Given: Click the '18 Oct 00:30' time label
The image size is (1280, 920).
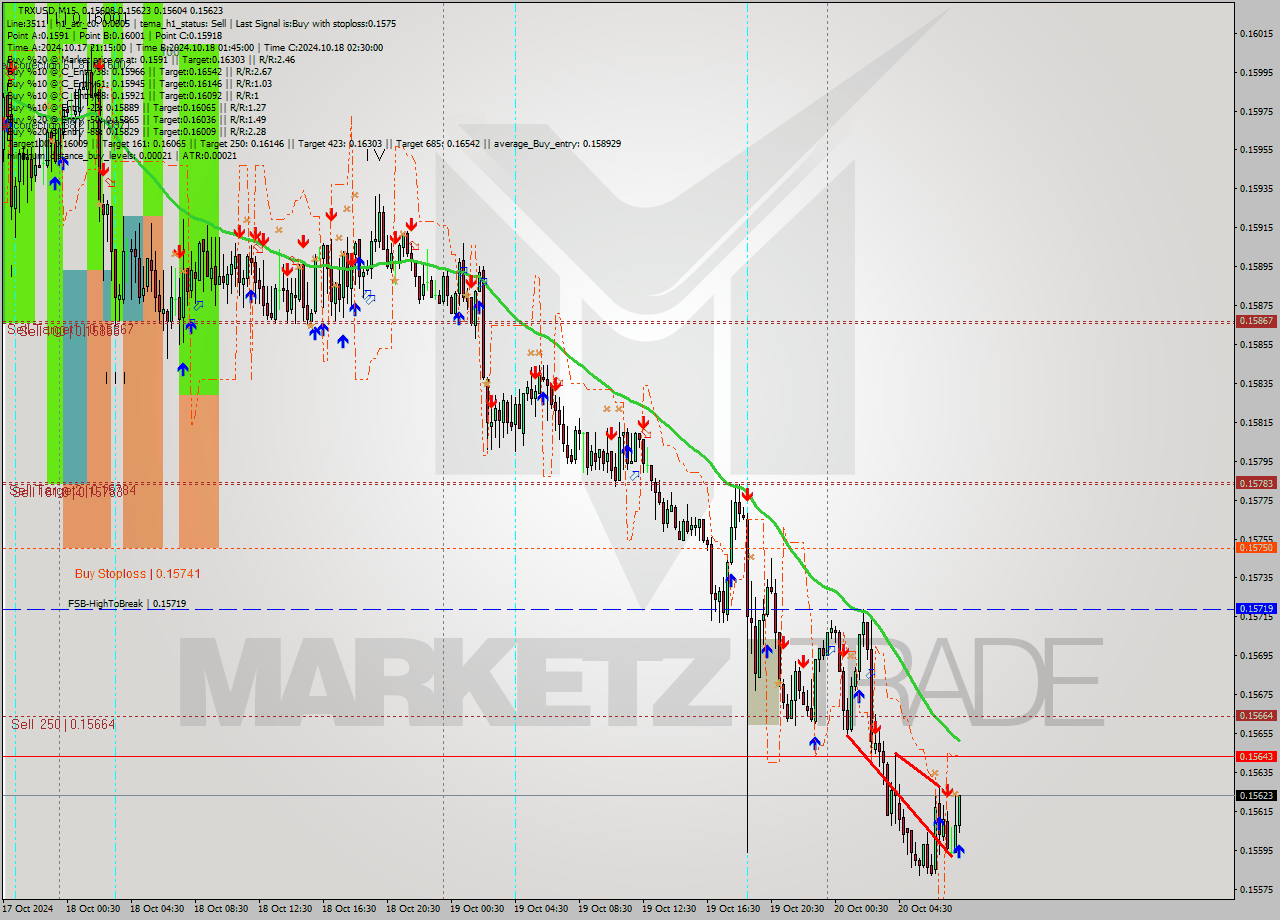Looking at the screenshot, I should coord(93,909).
